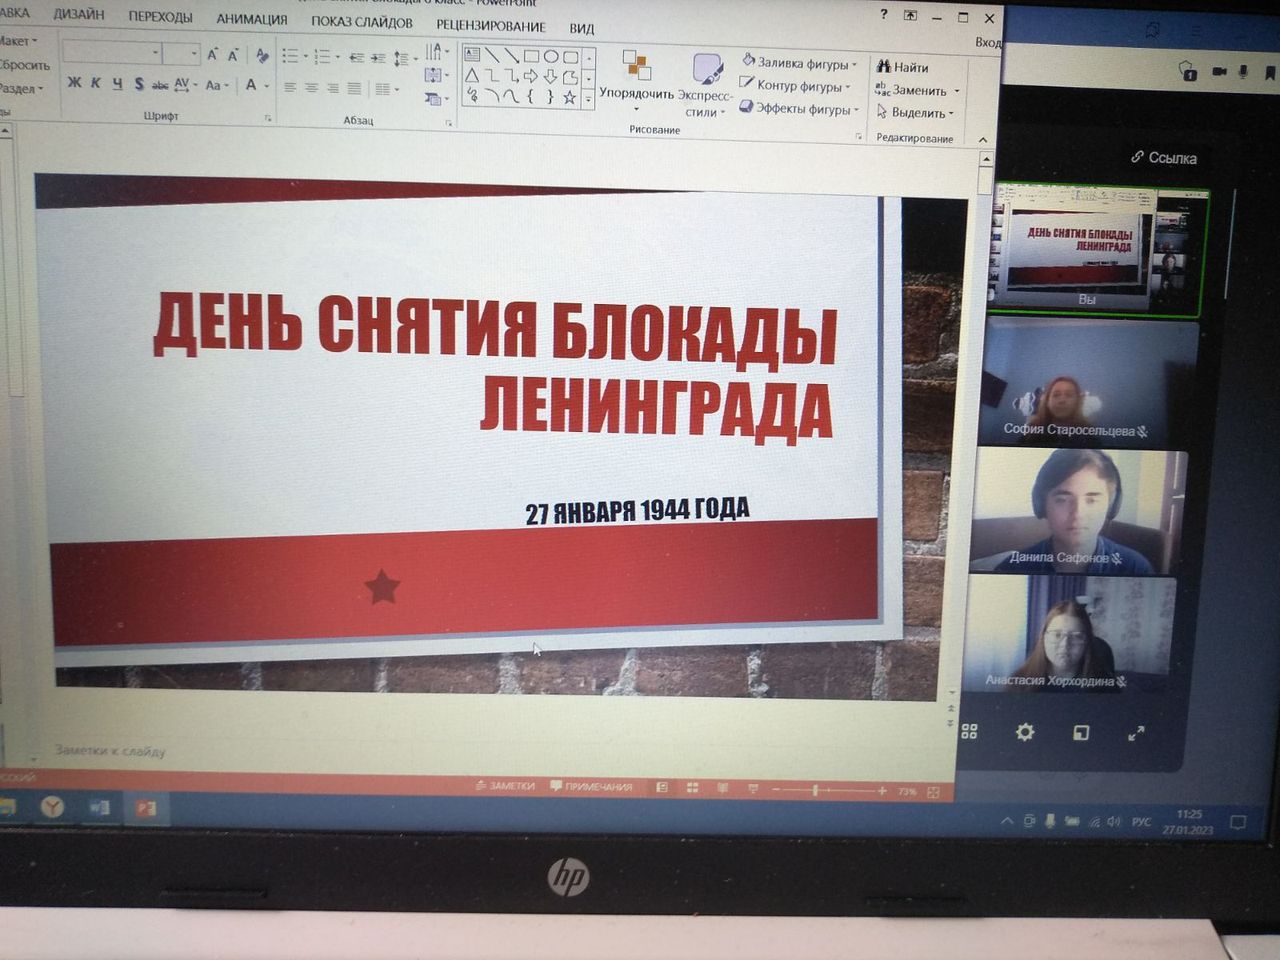The image size is (1280, 960).
Task: Center paragraph text
Action: (x=311, y=88)
